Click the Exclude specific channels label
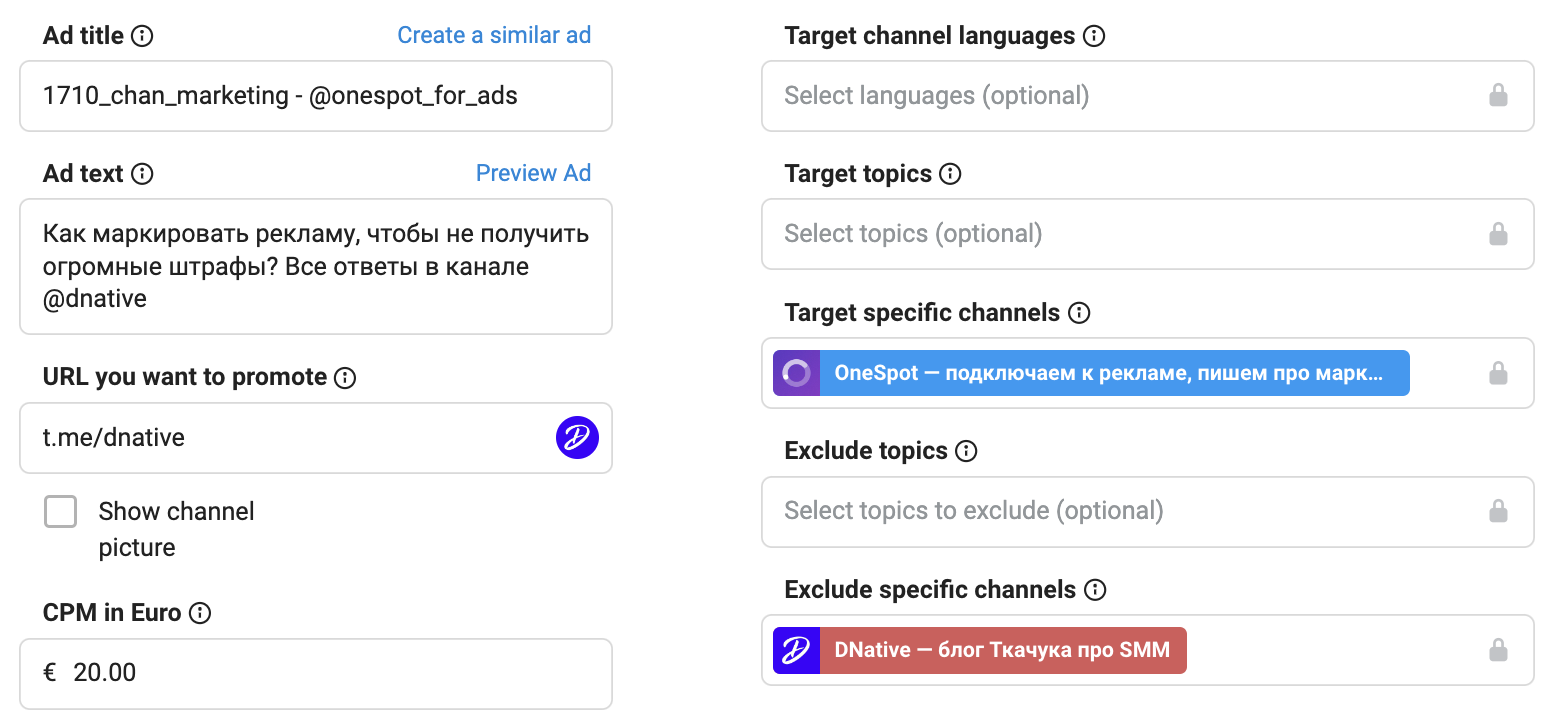This screenshot has height=720, width=1562. tap(930, 590)
